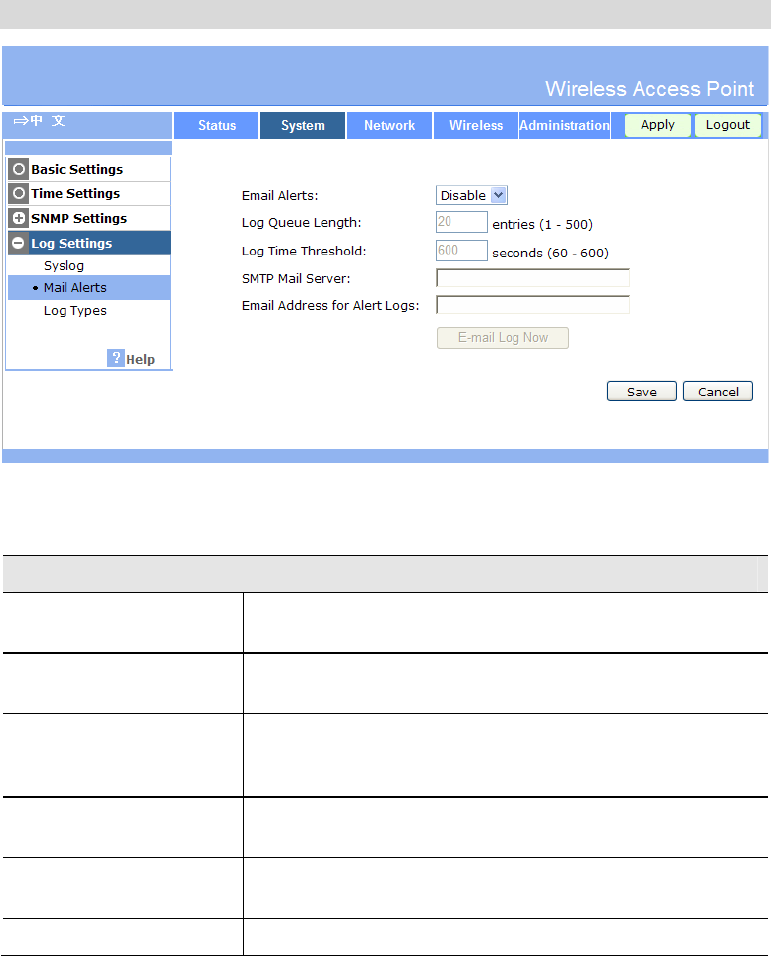
Task: Open the Network tab
Action: pos(389,126)
